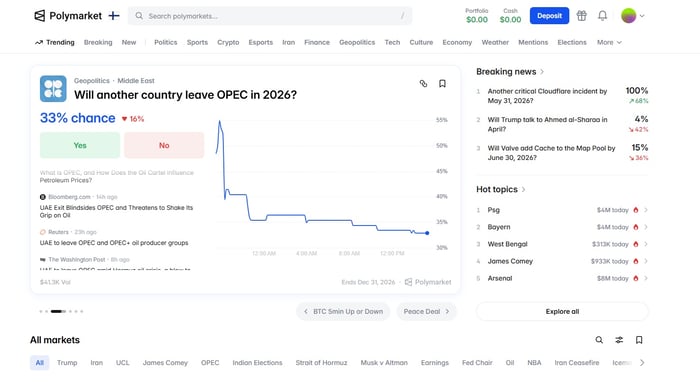Click the Trending arrow icon
Image resolution: width=700 pixels, height=385 pixels.
[39, 42]
